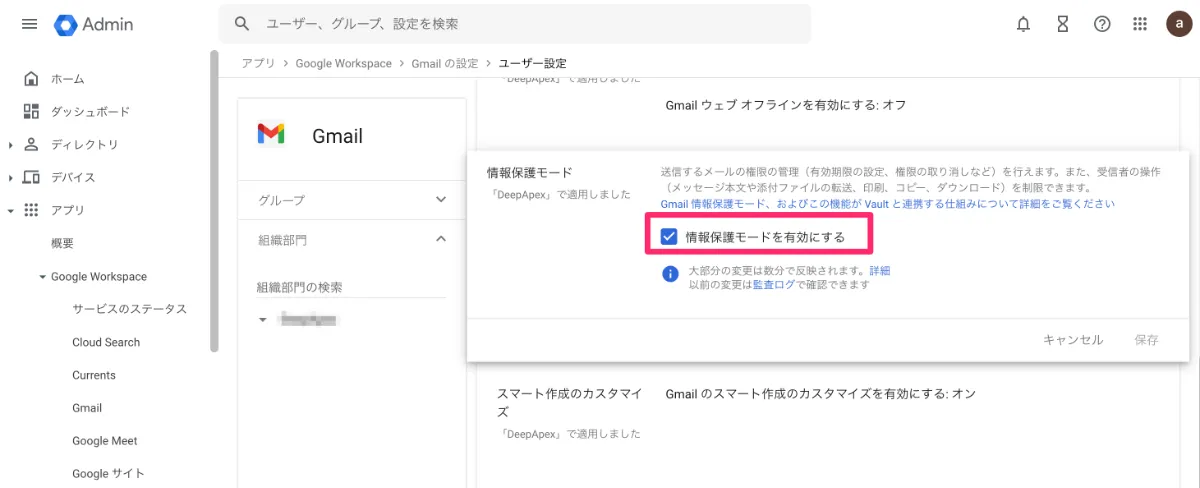Open Currents in sidebar
The width and height of the screenshot is (1200, 488).
[x=94, y=375]
